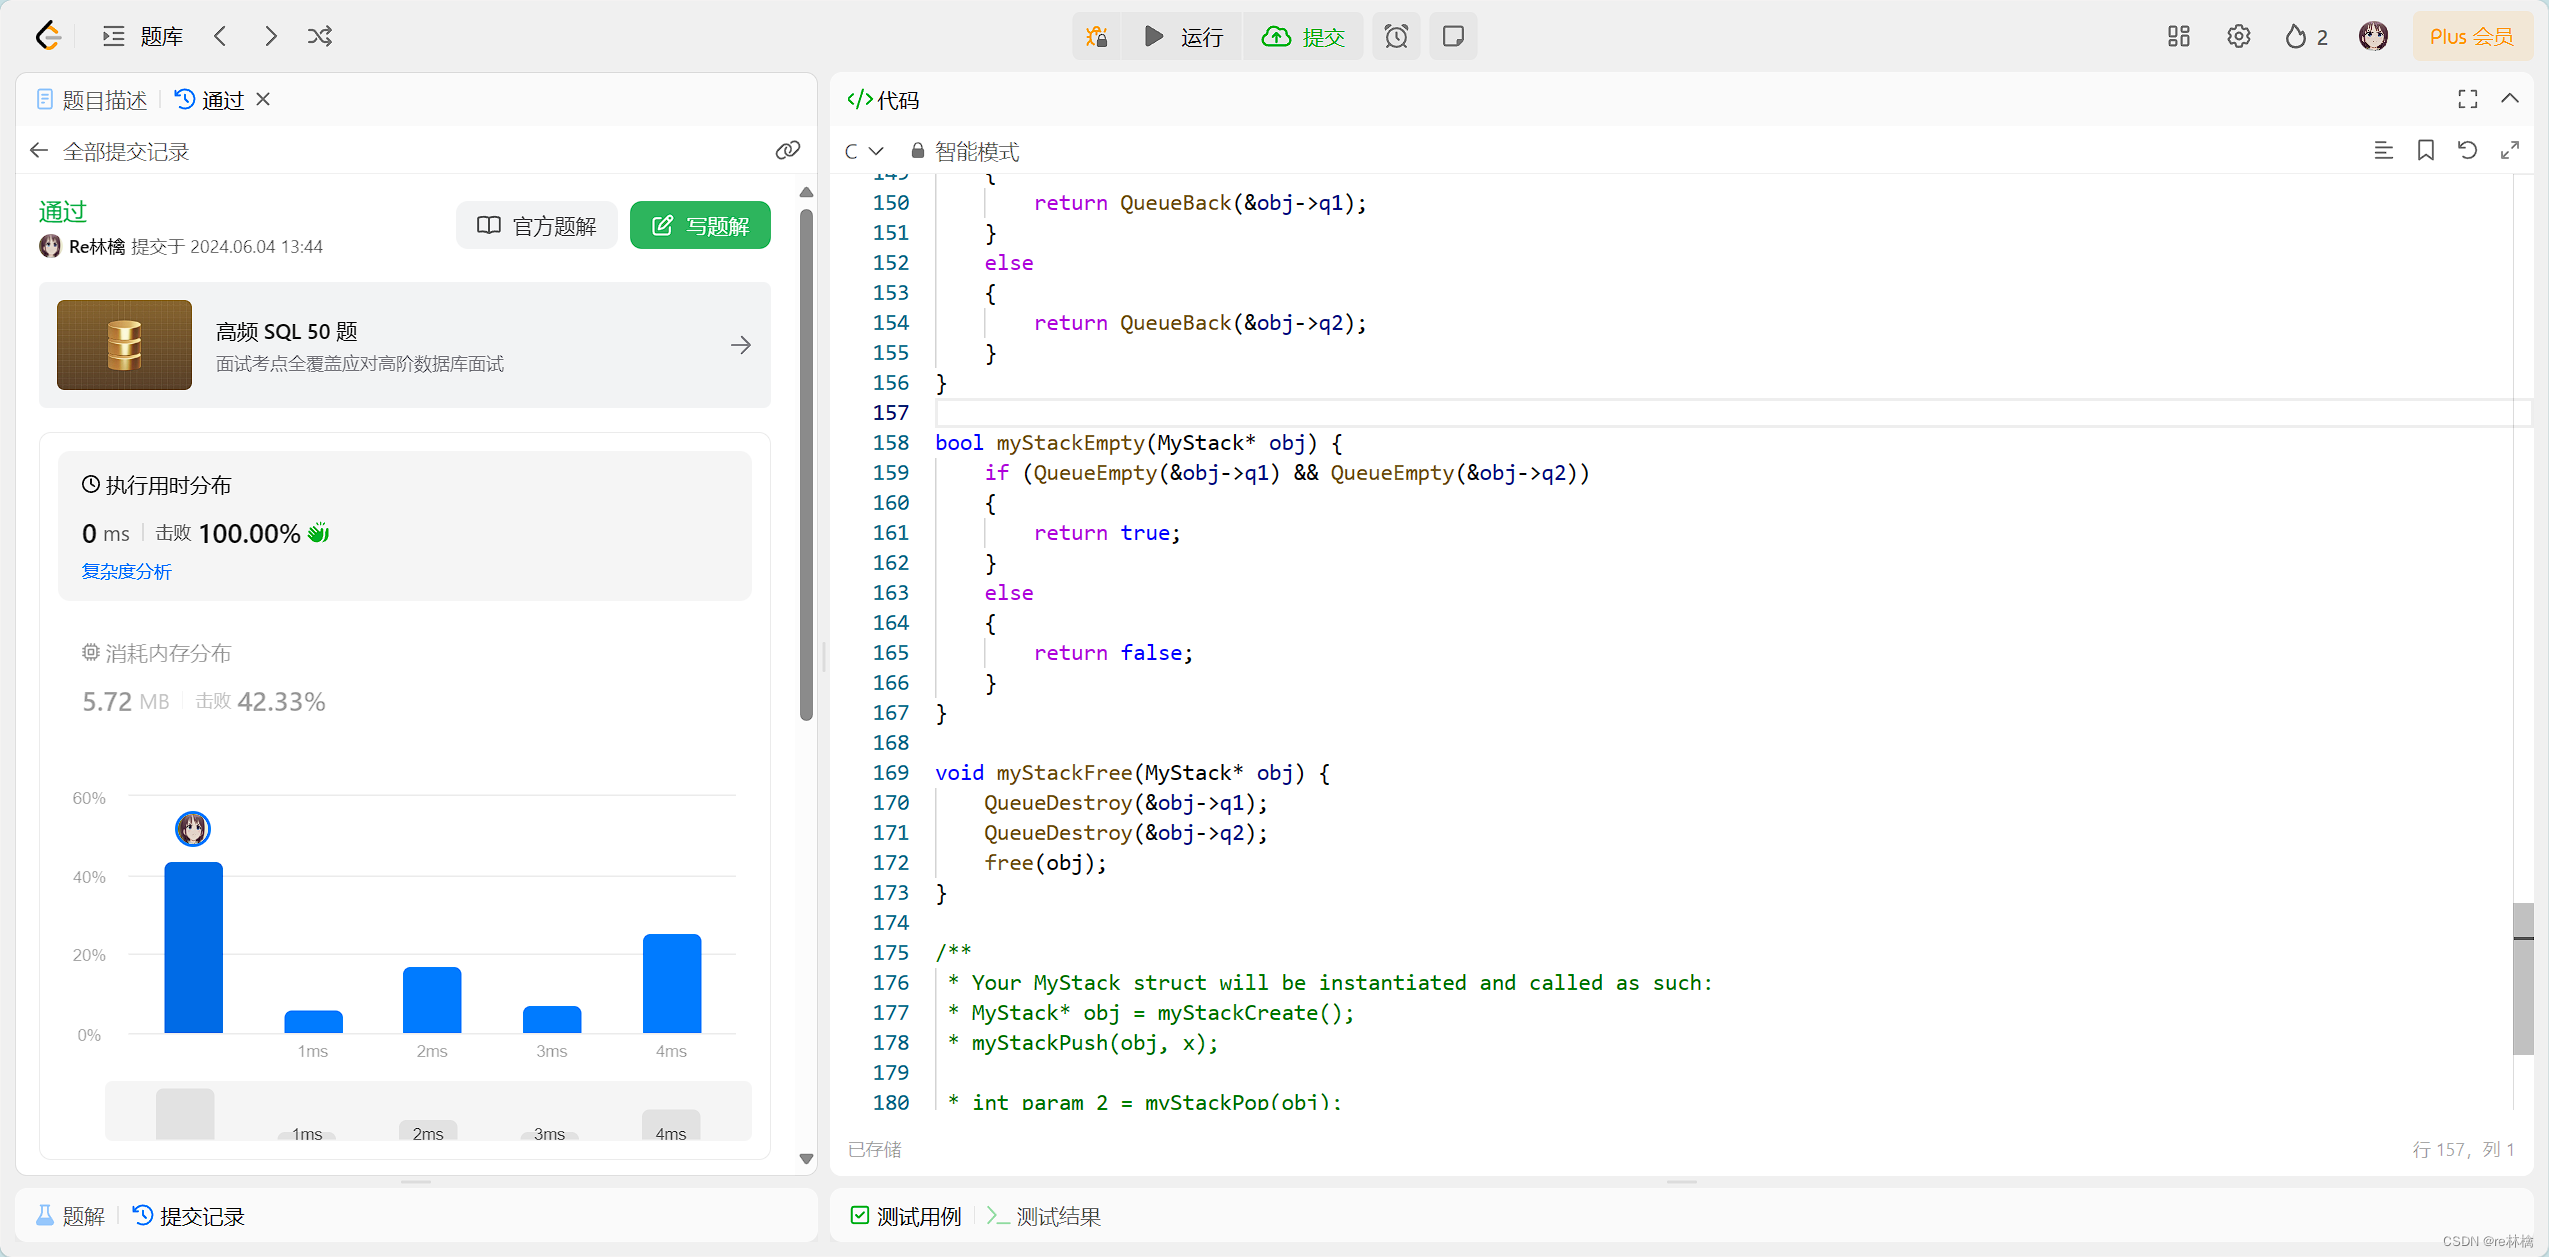The width and height of the screenshot is (2549, 1257).
Task: Click the 2ms chart bar
Action: pyautogui.click(x=432, y=1000)
